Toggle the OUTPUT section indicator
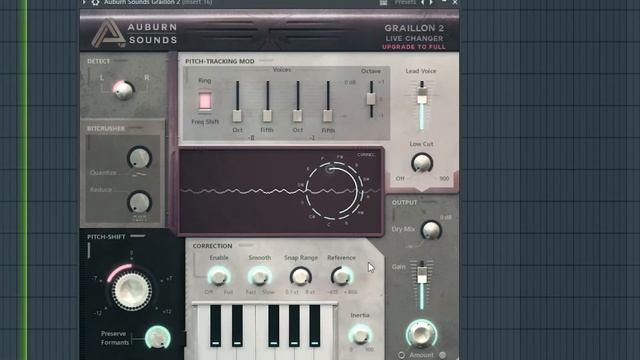This screenshot has height=360, width=640. tap(429, 202)
